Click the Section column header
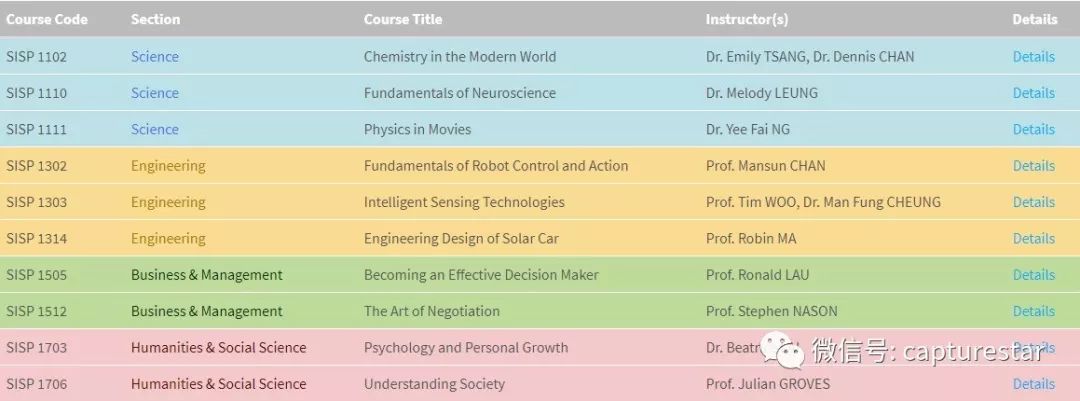 pos(155,19)
